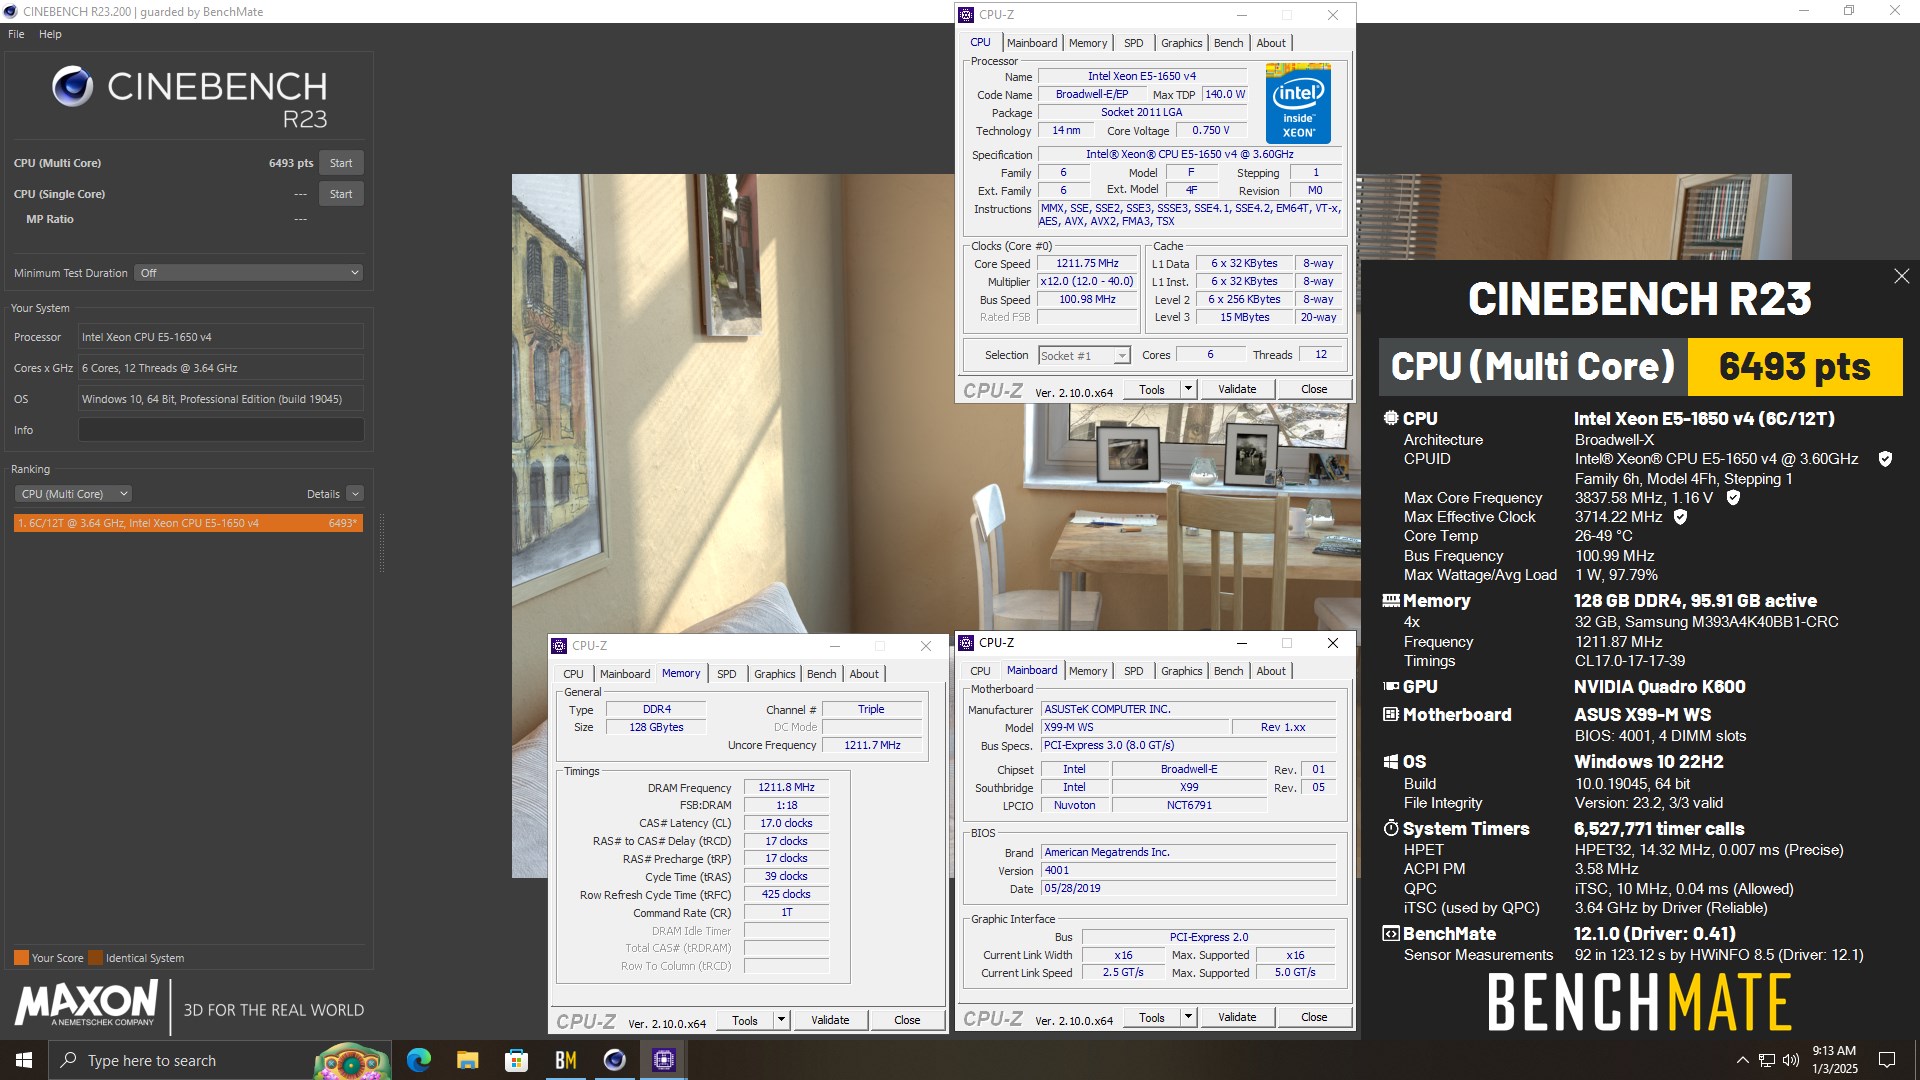Click the shield icon beside Max Effective Clock
The image size is (1920, 1080).
coord(1680,517)
